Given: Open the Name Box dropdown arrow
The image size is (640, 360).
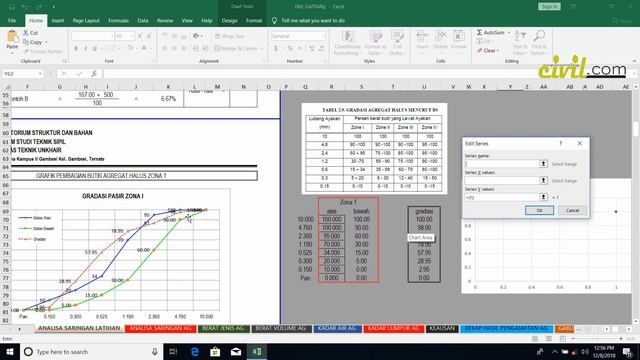Looking at the screenshot, I should 40,74.
